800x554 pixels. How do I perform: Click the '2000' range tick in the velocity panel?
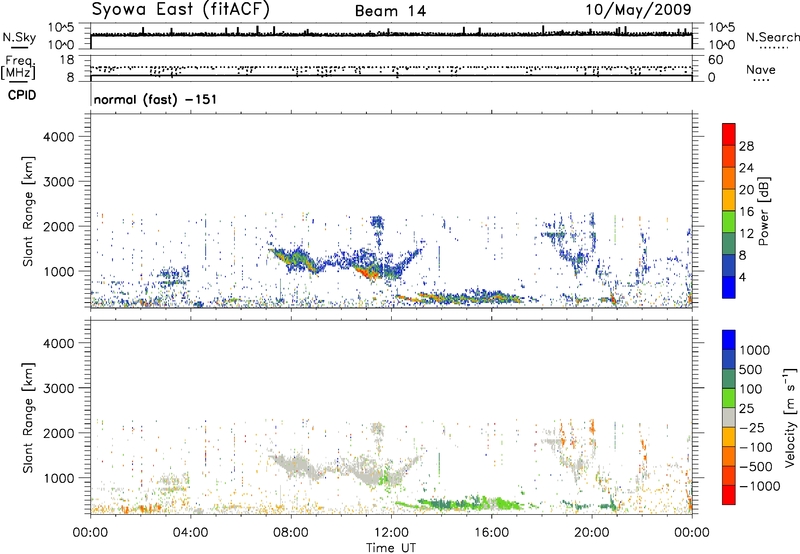pos(59,433)
